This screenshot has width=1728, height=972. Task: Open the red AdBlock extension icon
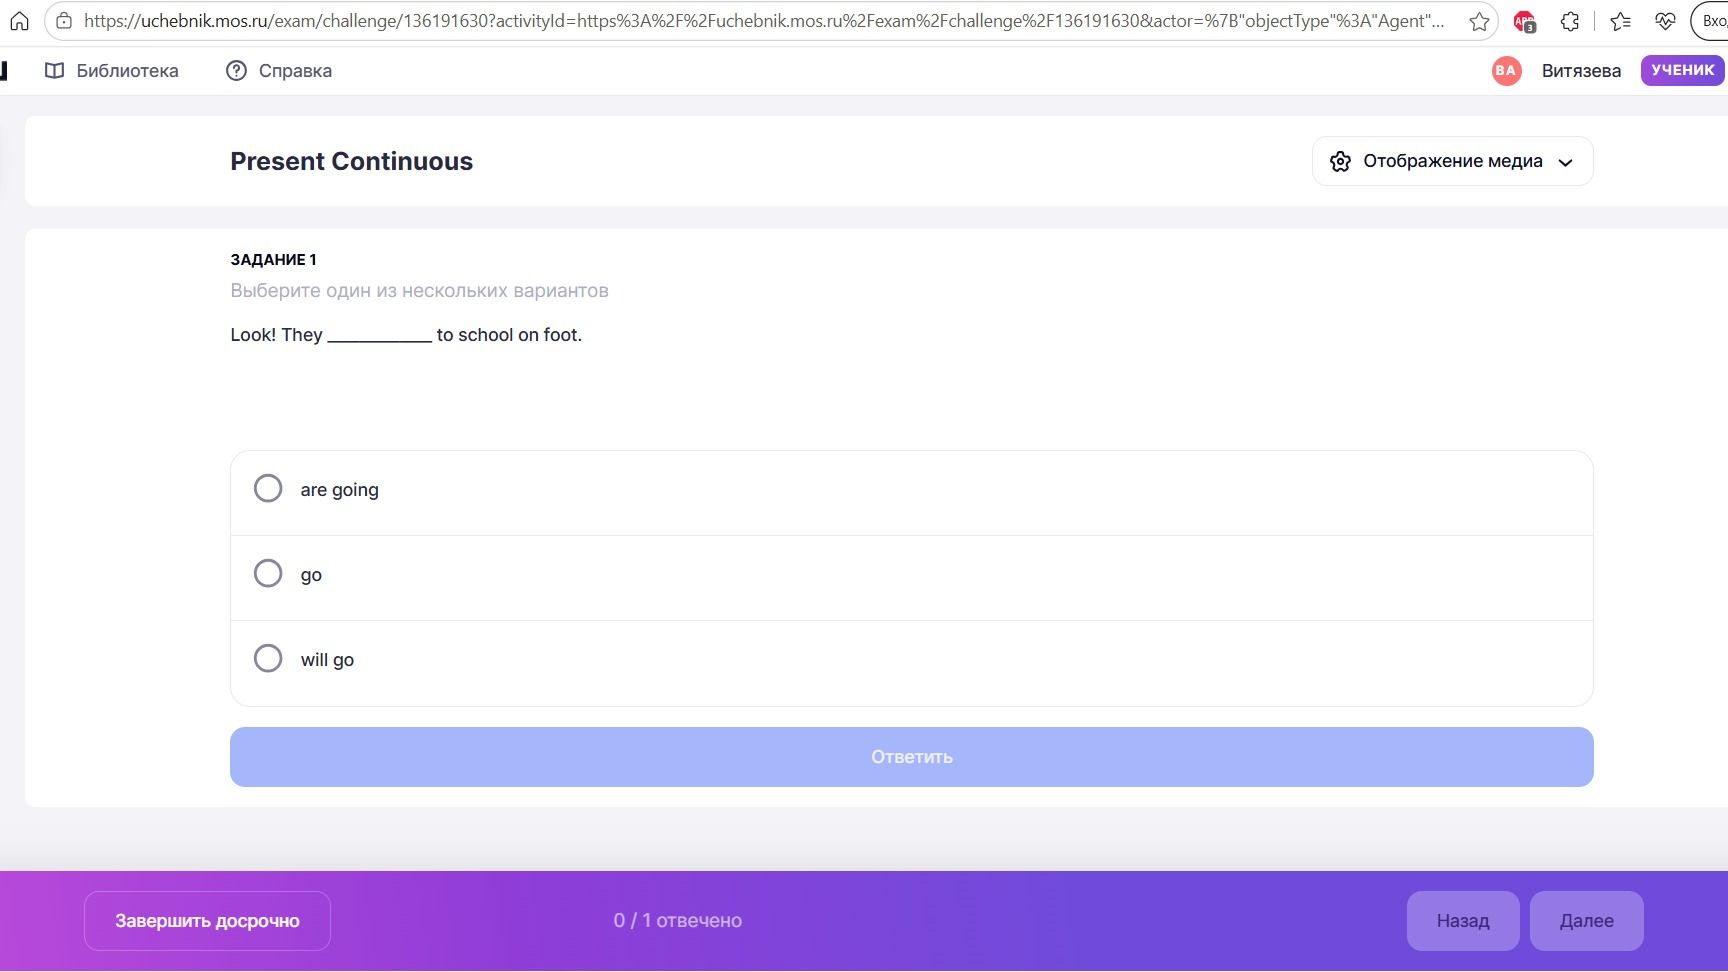pyautogui.click(x=1524, y=21)
